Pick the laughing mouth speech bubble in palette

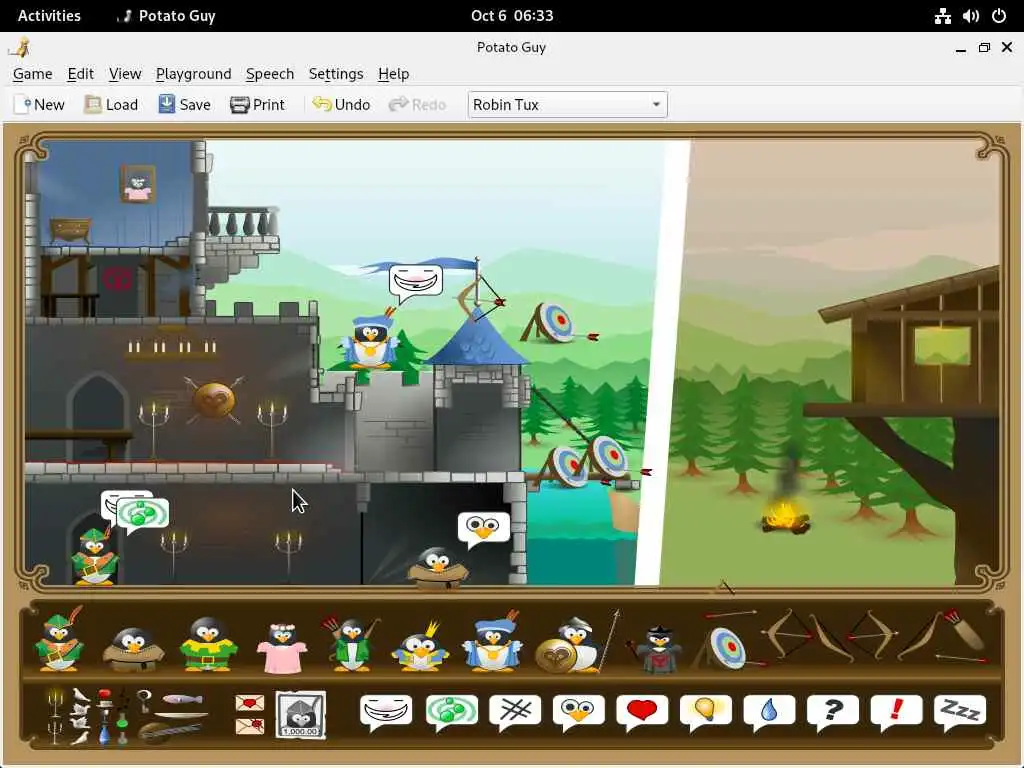coord(386,712)
